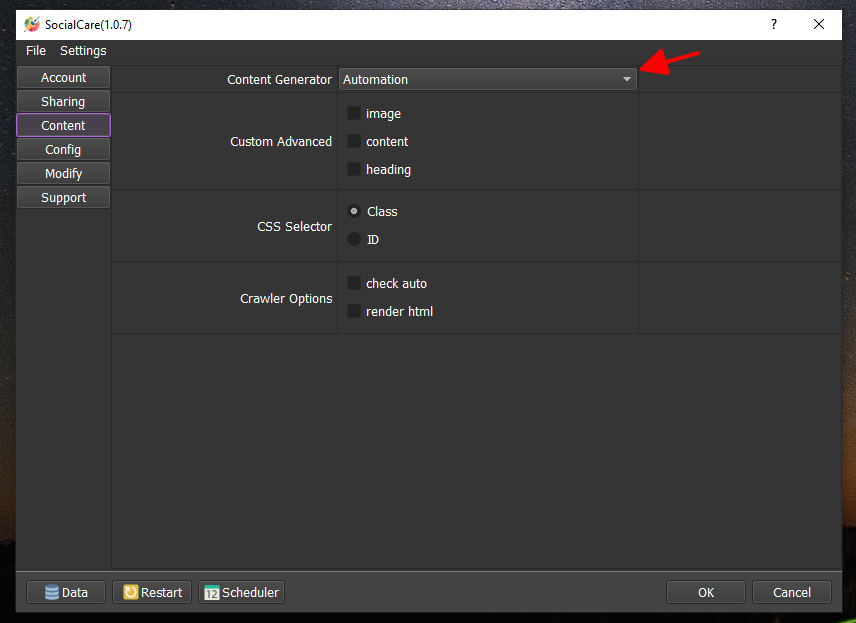Expand the Automation dropdown arrow

point(627,79)
